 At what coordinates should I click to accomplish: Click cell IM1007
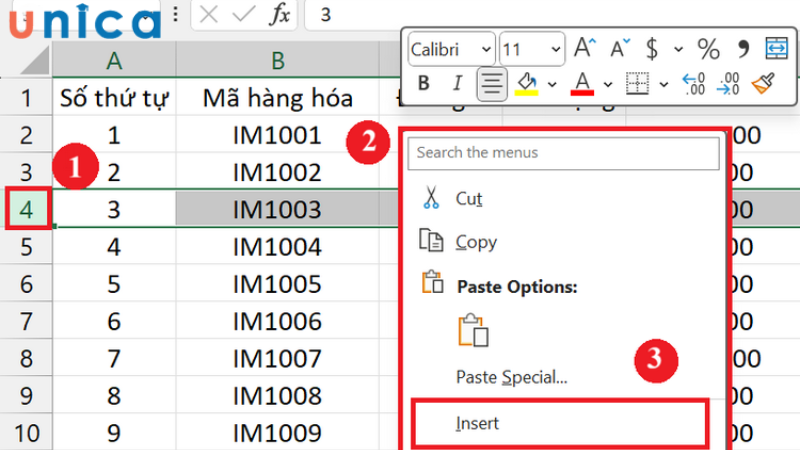[278, 358]
